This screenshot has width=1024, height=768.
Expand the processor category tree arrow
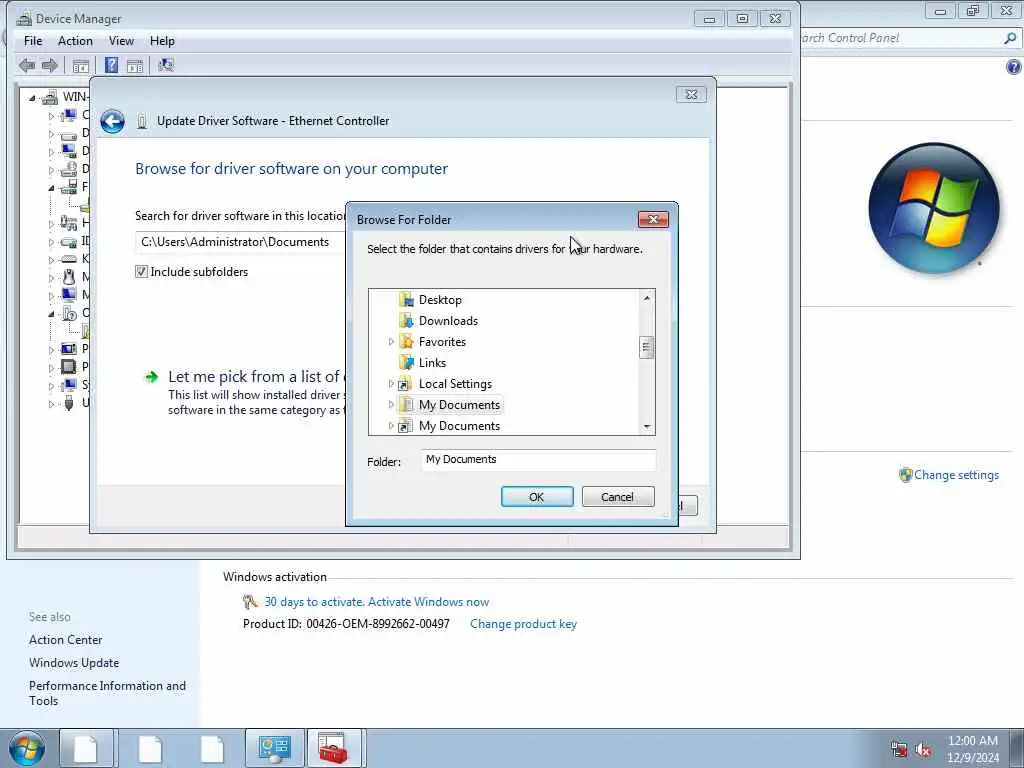click(52, 367)
